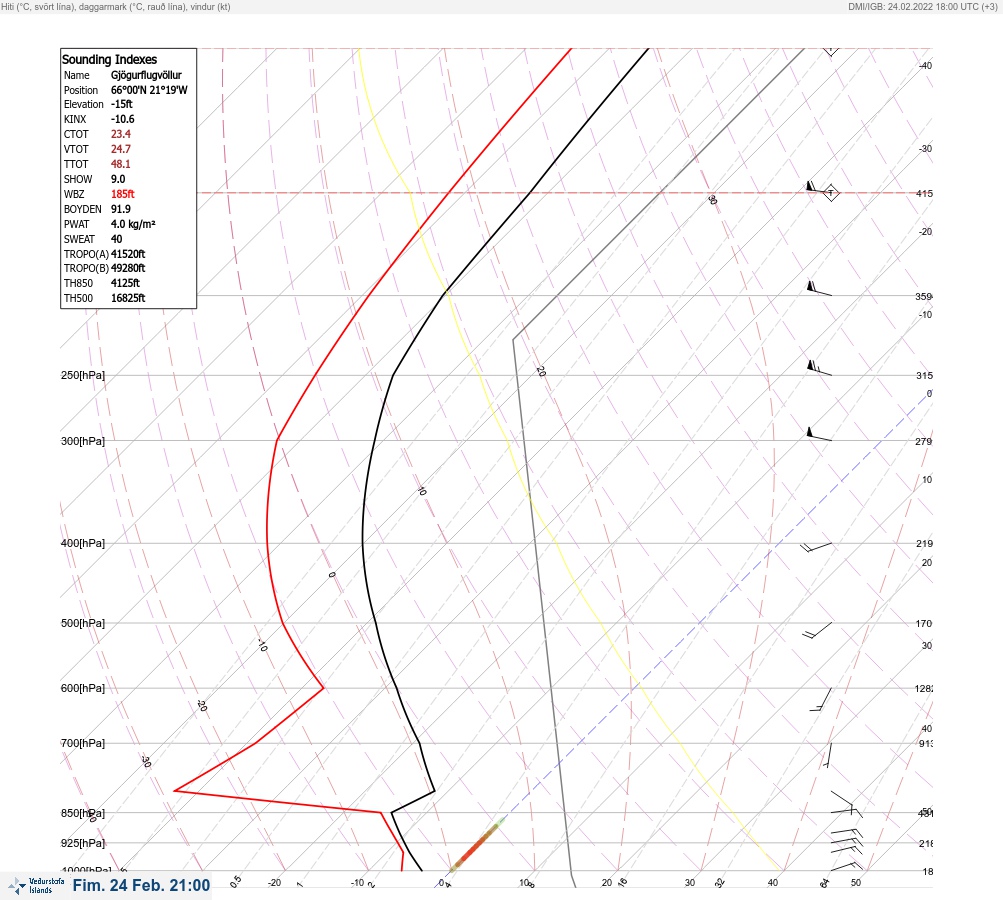The width and height of the screenshot is (1003, 900).
Task: Click the '500[hPa]' pressure label
Action: (83, 623)
